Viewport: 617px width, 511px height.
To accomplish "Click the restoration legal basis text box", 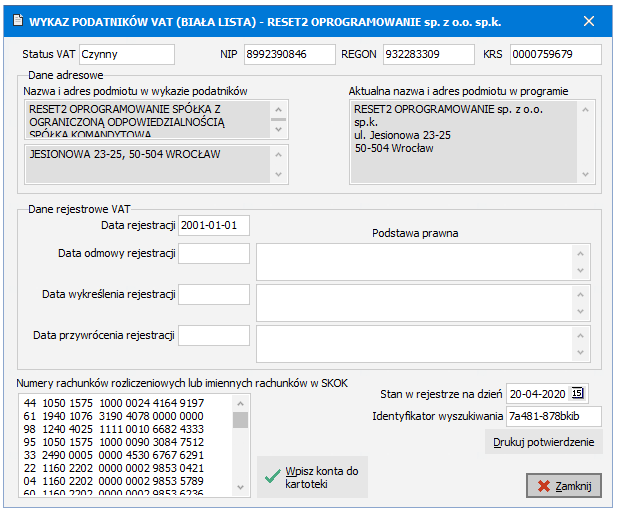I will (x=423, y=344).
